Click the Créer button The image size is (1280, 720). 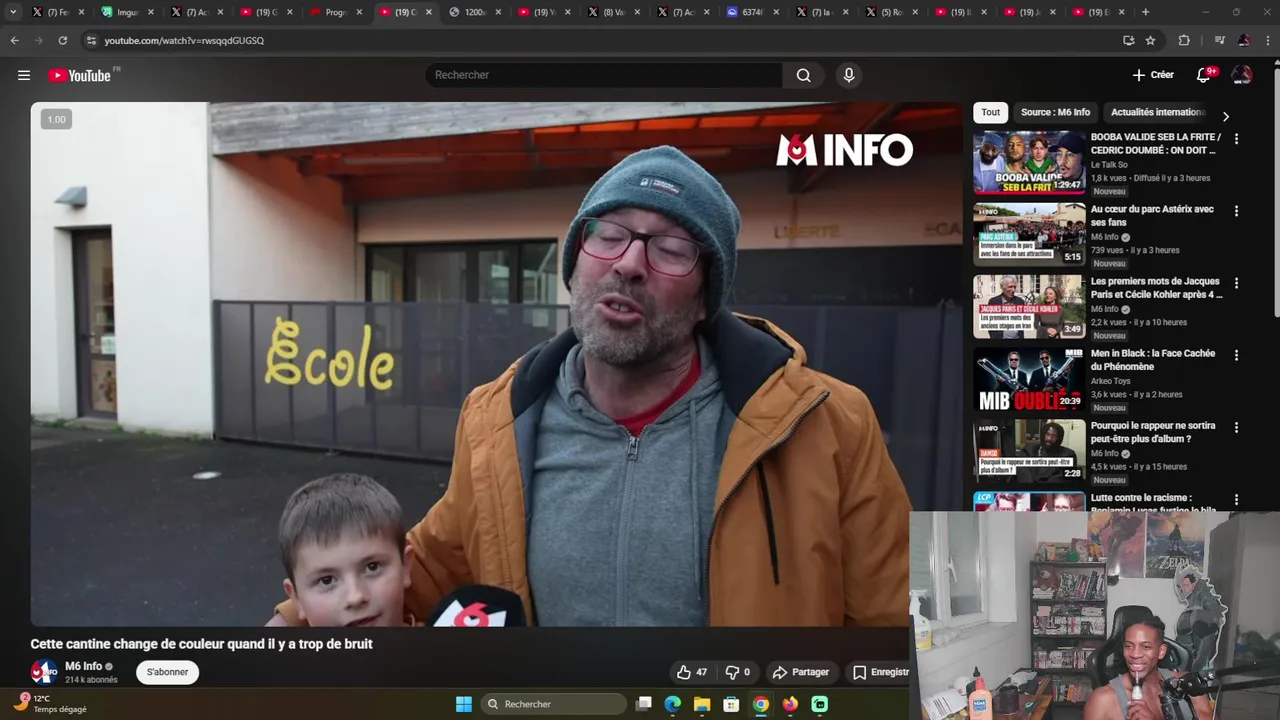tap(1153, 75)
